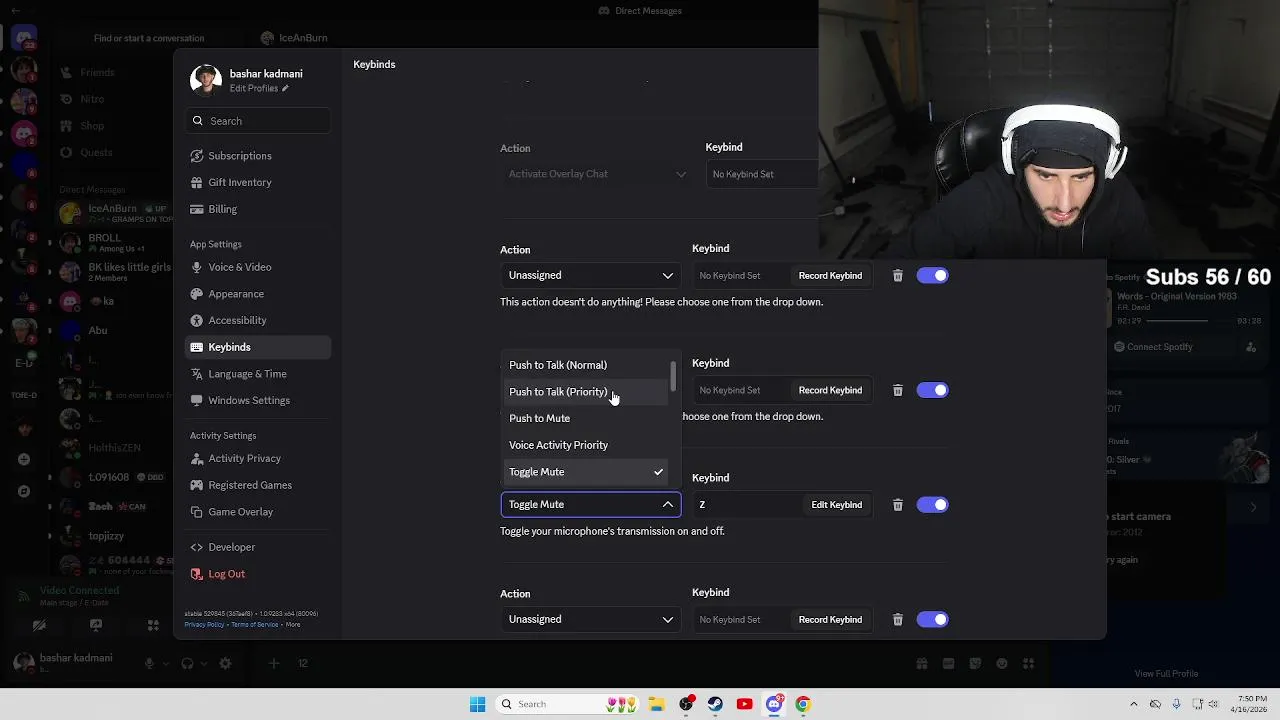Open topjizzy direct message
This screenshot has width=1280, height=720.
click(x=115, y=537)
